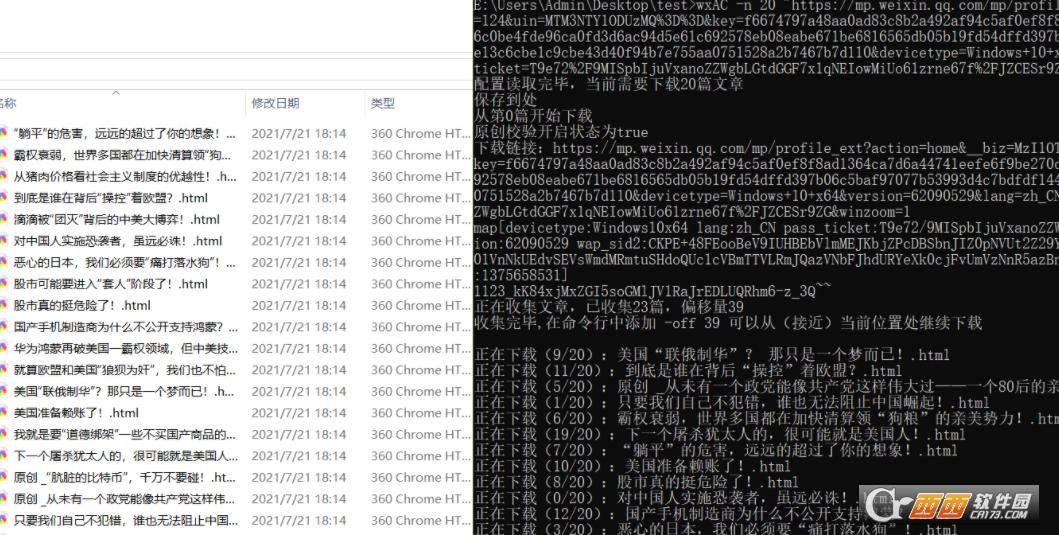Click console line 正在下载（5/20）原创 _从未有一个政党
The height and width of the screenshot is (535, 1059).
[x=767, y=386]
